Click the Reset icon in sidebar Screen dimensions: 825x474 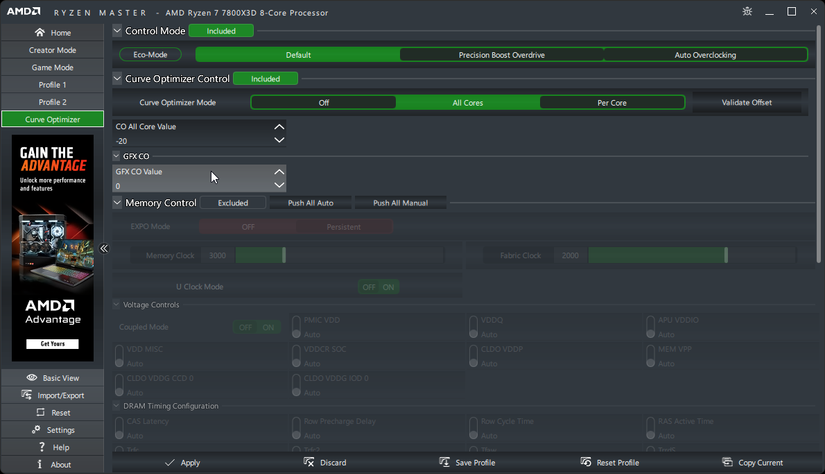coord(41,412)
